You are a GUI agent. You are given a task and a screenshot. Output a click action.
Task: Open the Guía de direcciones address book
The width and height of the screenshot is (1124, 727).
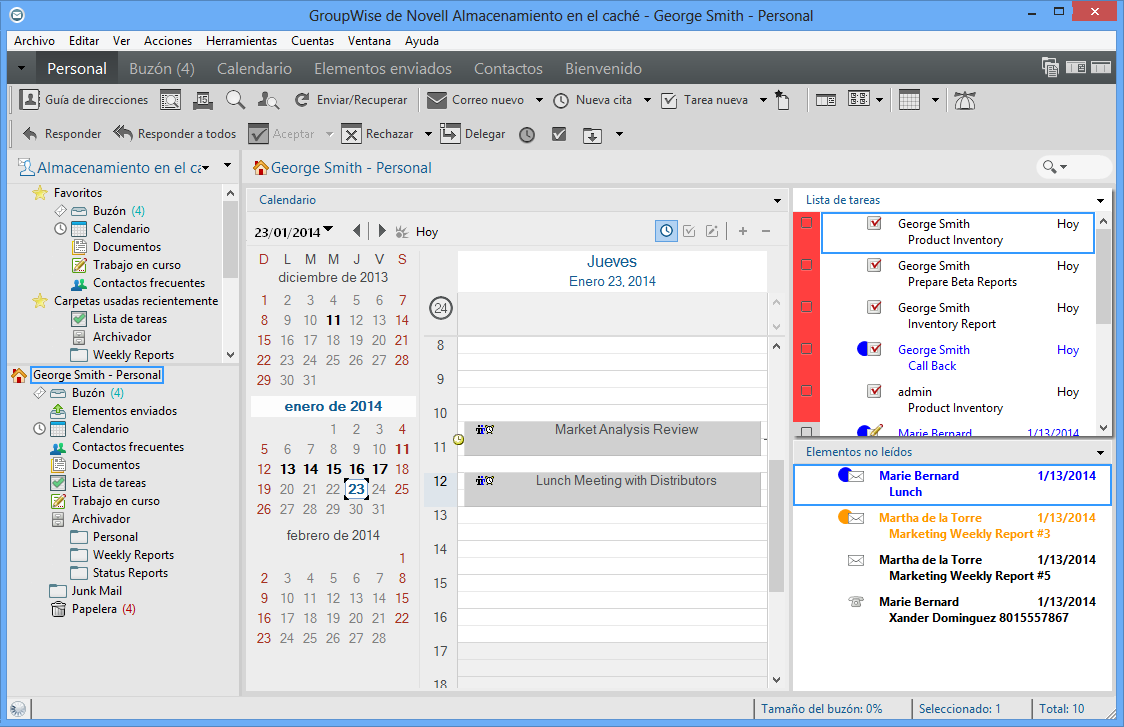click(x=84, y=100)
